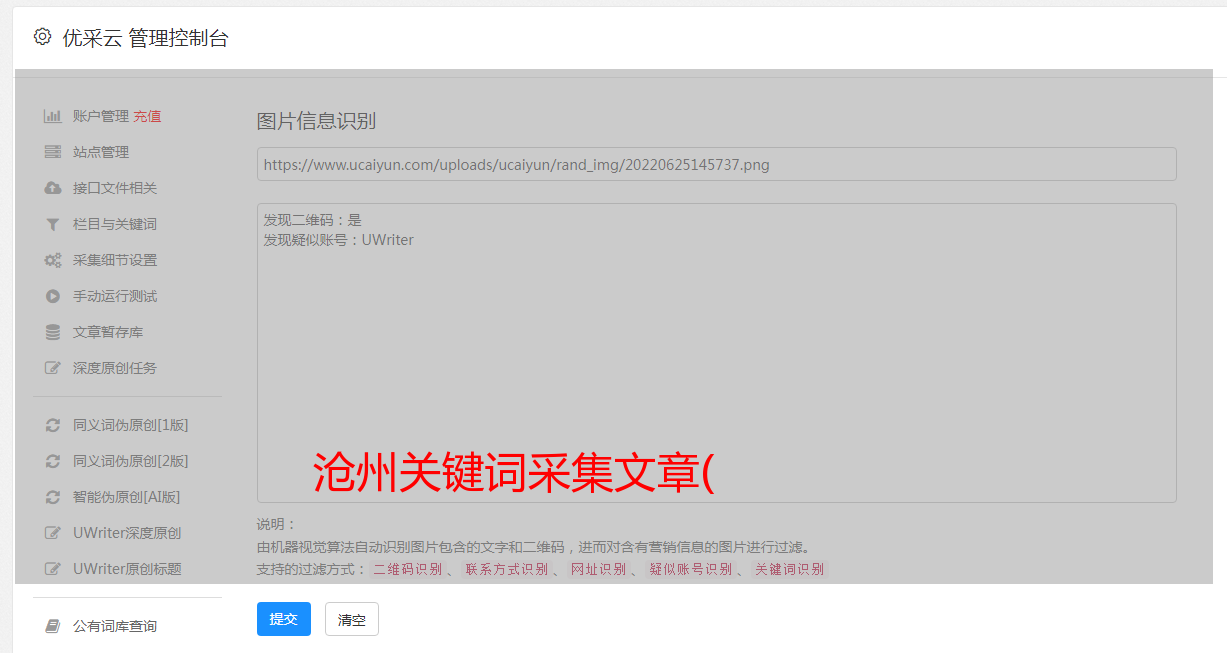Go to 接口文件相关
This screenshot has height=653, width=1227.
coord(115,188)
